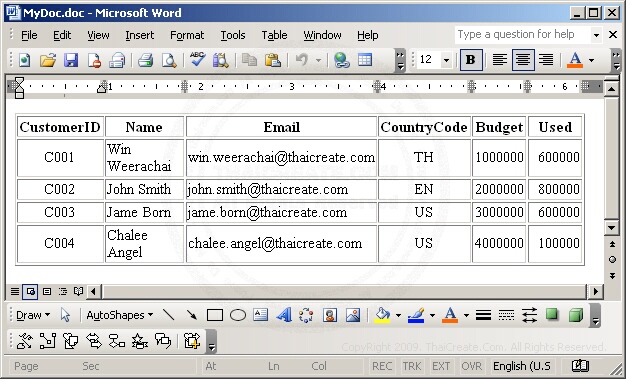Open the Tables and Borders icon

[365, 60]
